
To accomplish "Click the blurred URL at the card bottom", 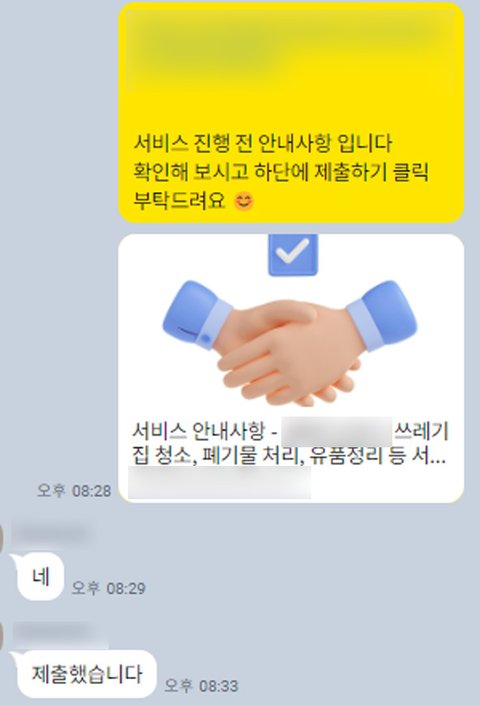I will coord(219,482).
